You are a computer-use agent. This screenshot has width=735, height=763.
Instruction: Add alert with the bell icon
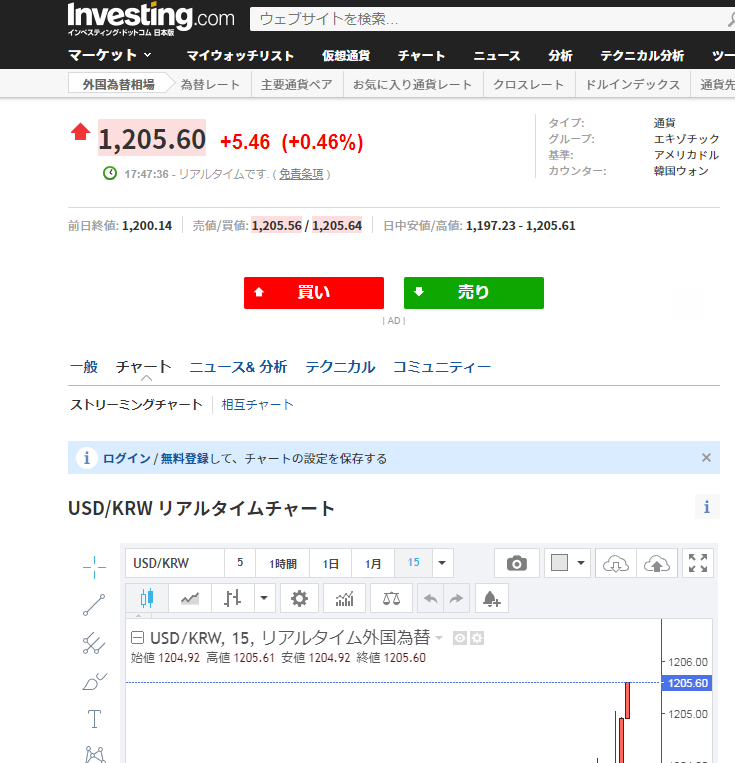click(491, 599)
